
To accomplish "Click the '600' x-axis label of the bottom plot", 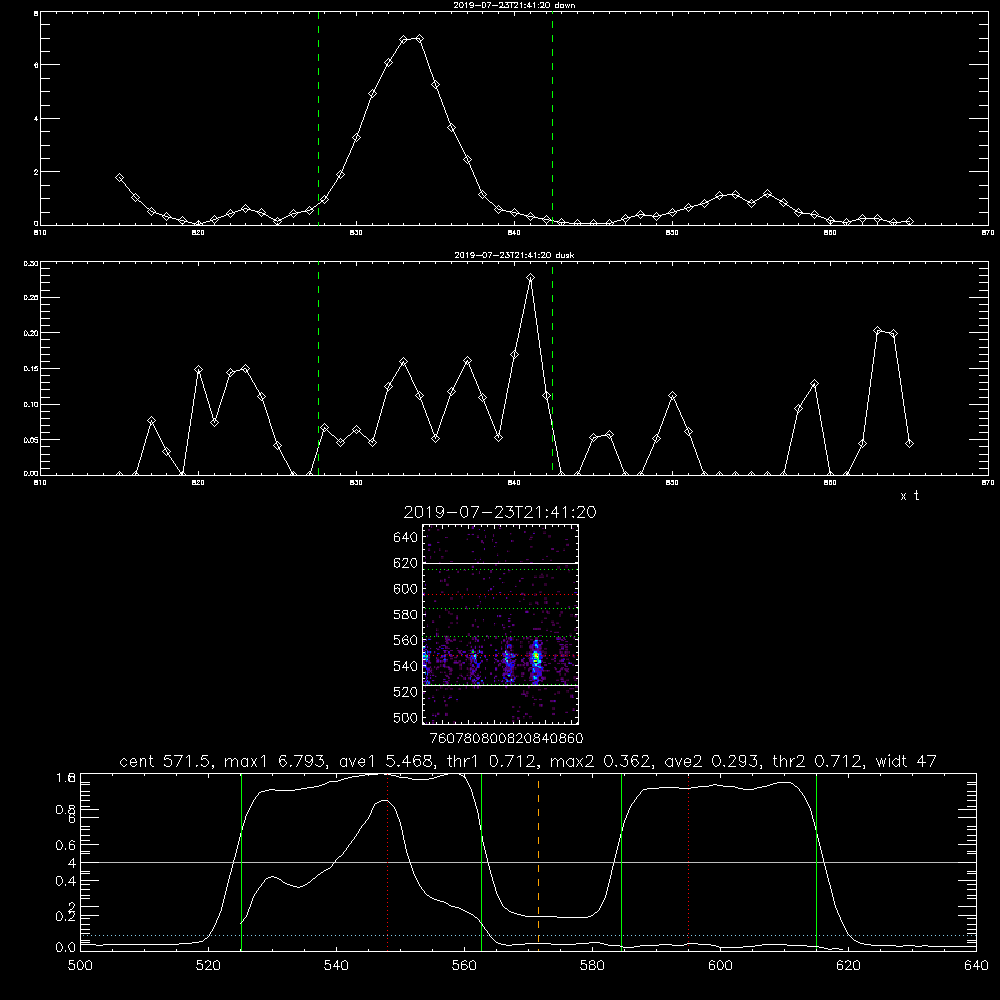I will click(720, 966).
